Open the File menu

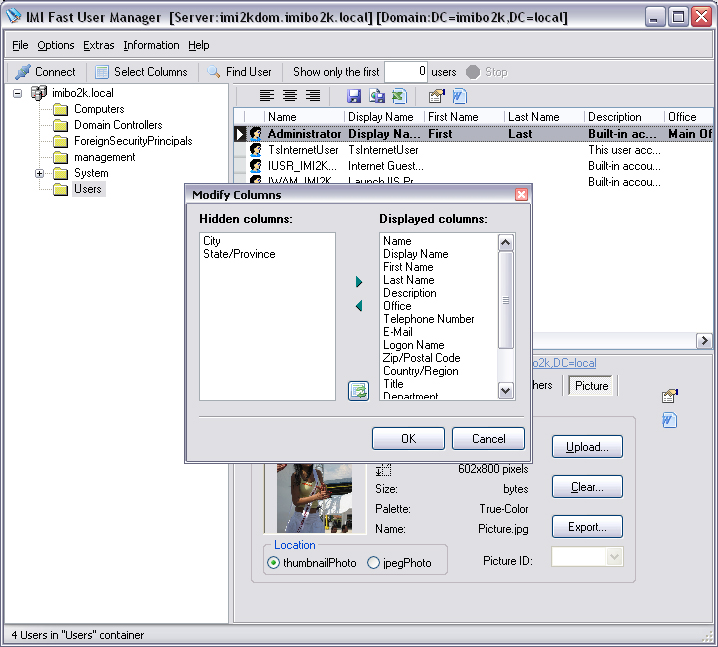tap(20, 45)
